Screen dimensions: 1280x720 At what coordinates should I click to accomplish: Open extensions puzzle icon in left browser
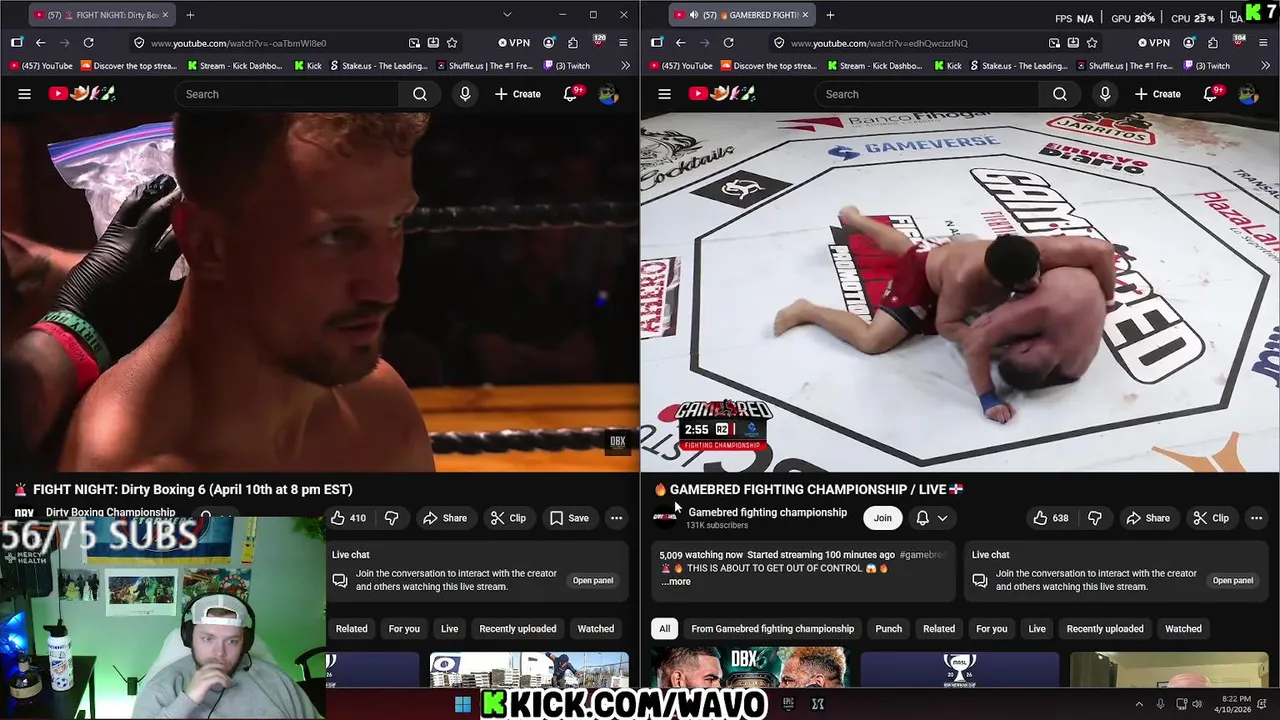coord(573,43)
